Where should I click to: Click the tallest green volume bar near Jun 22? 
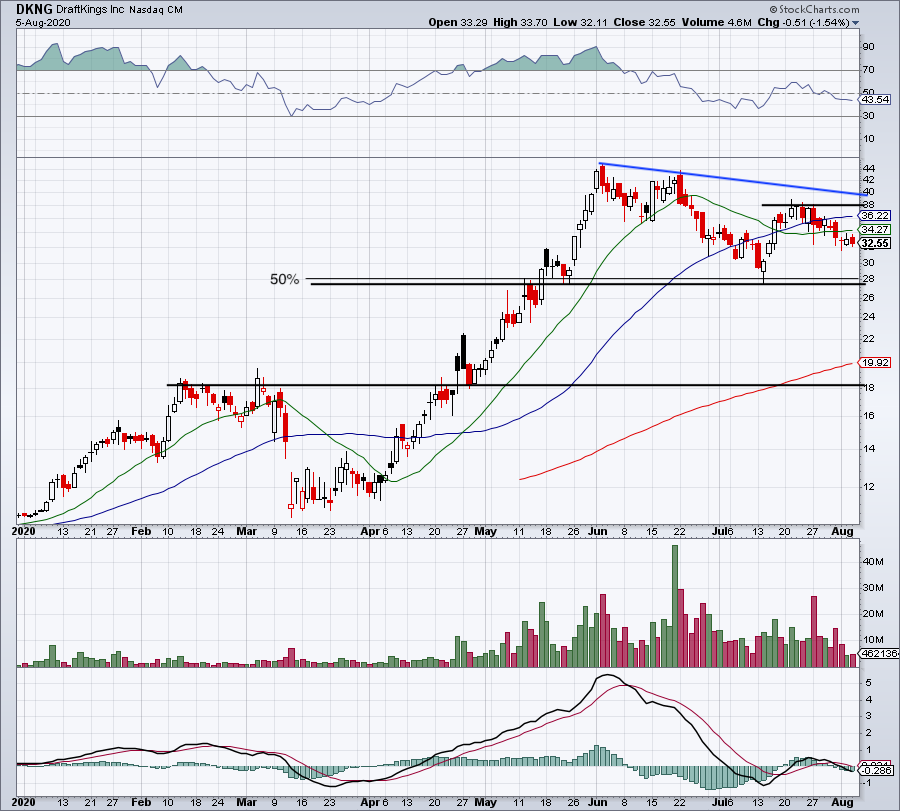click(x=675, y=606)
